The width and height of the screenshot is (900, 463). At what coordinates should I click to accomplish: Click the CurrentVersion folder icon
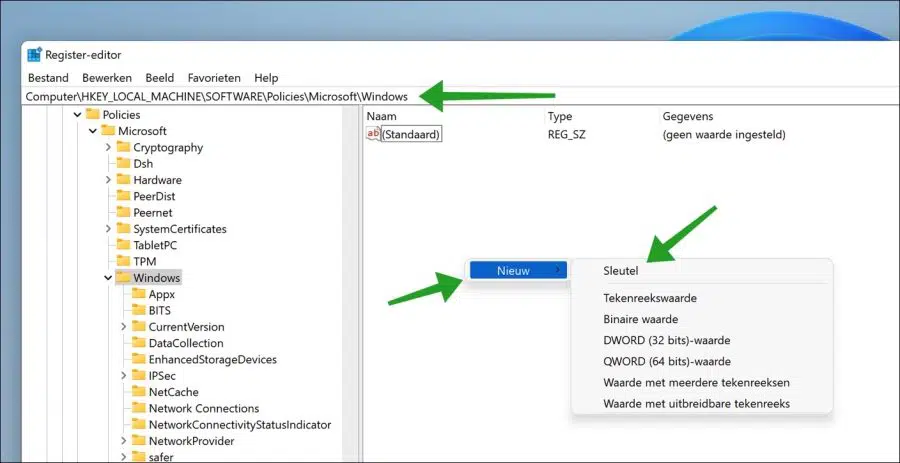(138, 326)
